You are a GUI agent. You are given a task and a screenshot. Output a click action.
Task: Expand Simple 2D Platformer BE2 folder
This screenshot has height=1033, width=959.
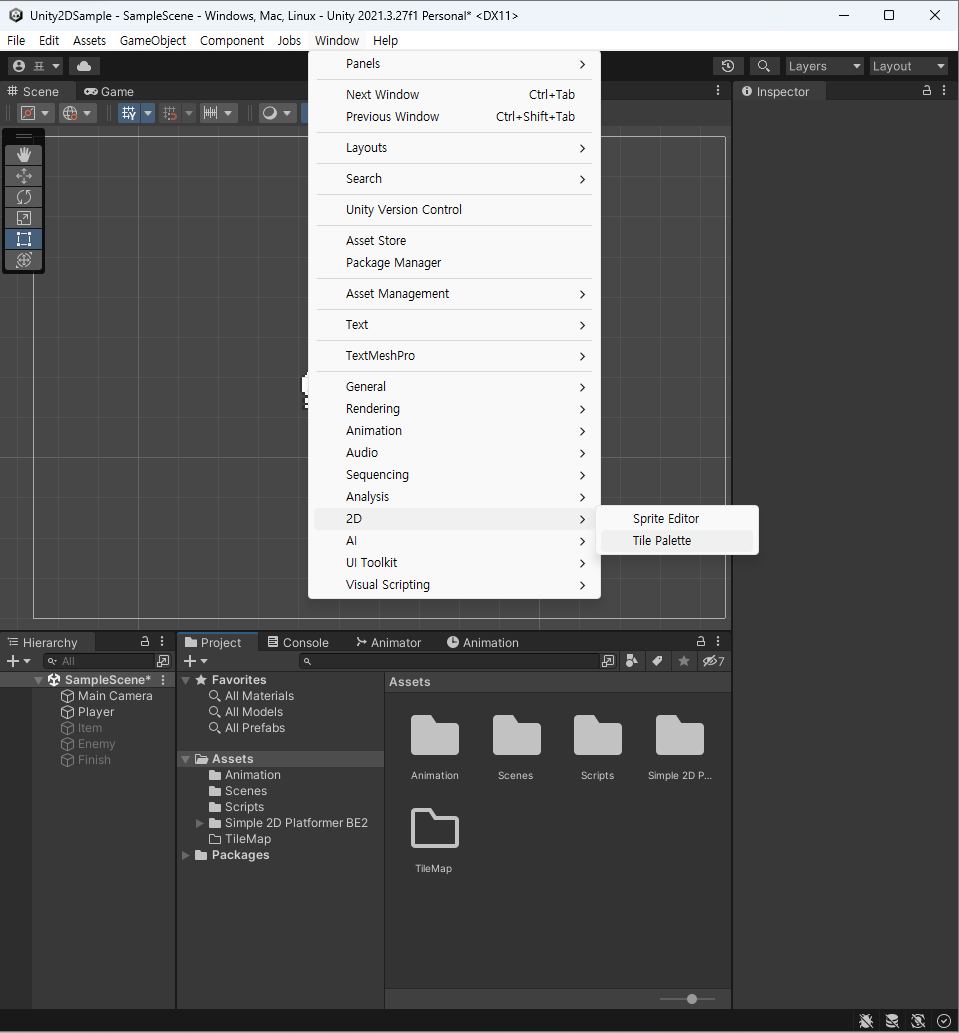pos(200,824)
